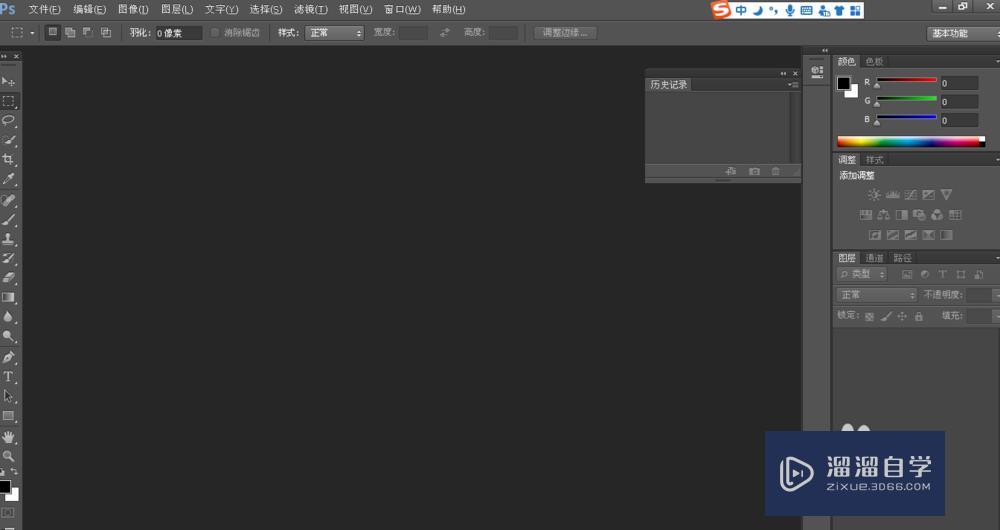Open the 文件(F) menu

[x=44, y=10]
